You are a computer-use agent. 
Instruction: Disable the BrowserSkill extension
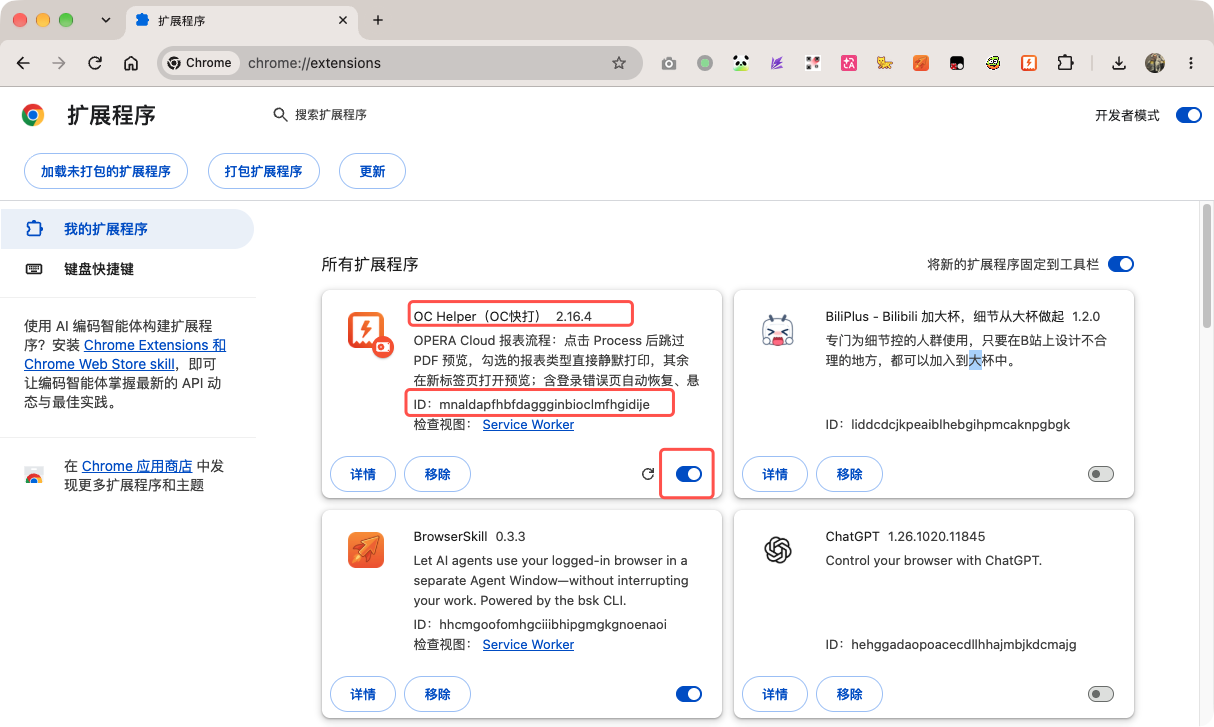pos(689,694)
